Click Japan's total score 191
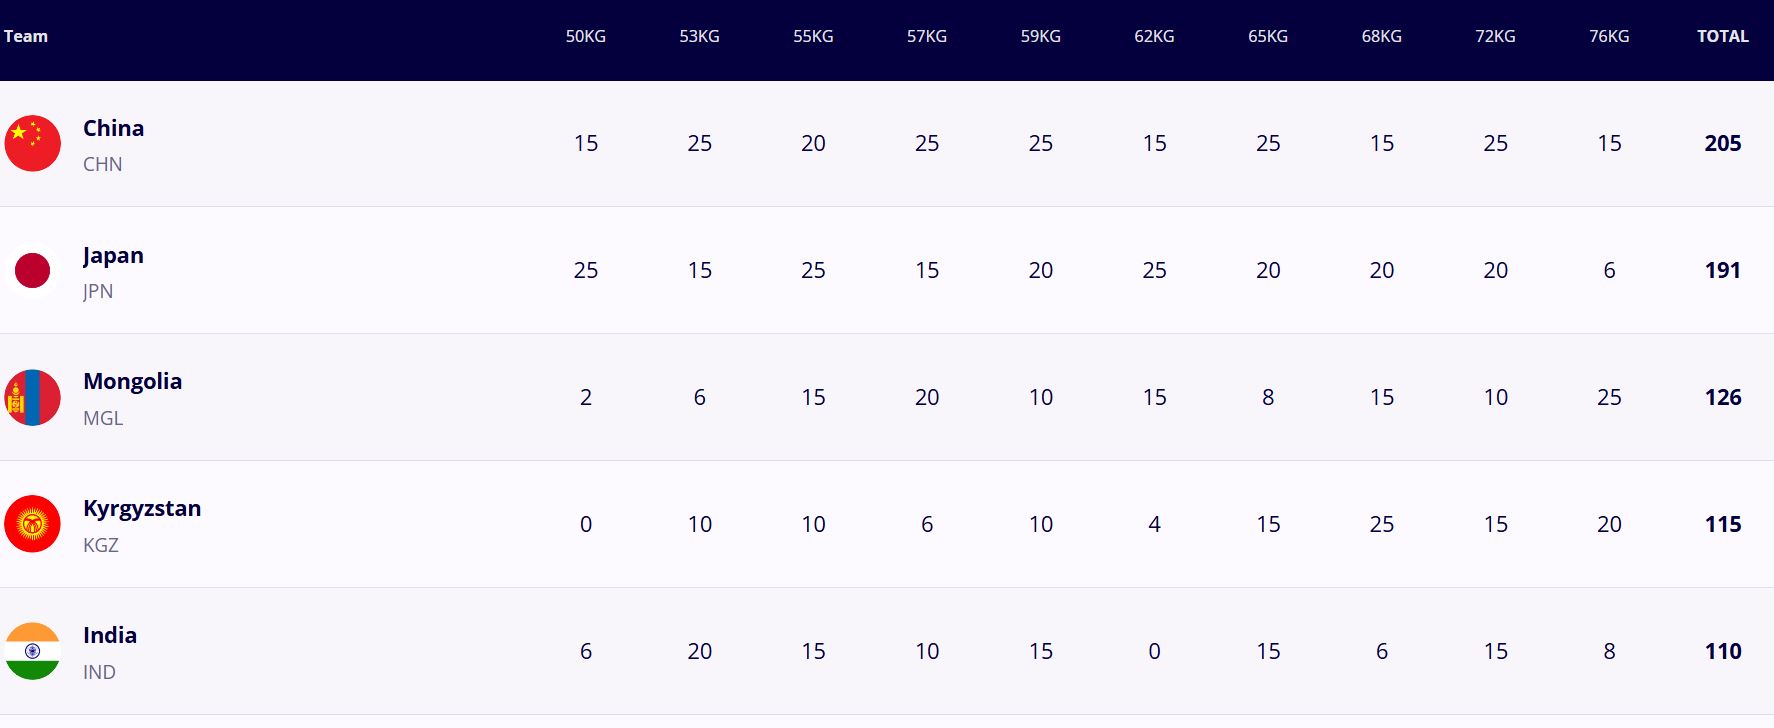The height and width of the screenshot is (728, 1774). click(x=1722, y=270)
